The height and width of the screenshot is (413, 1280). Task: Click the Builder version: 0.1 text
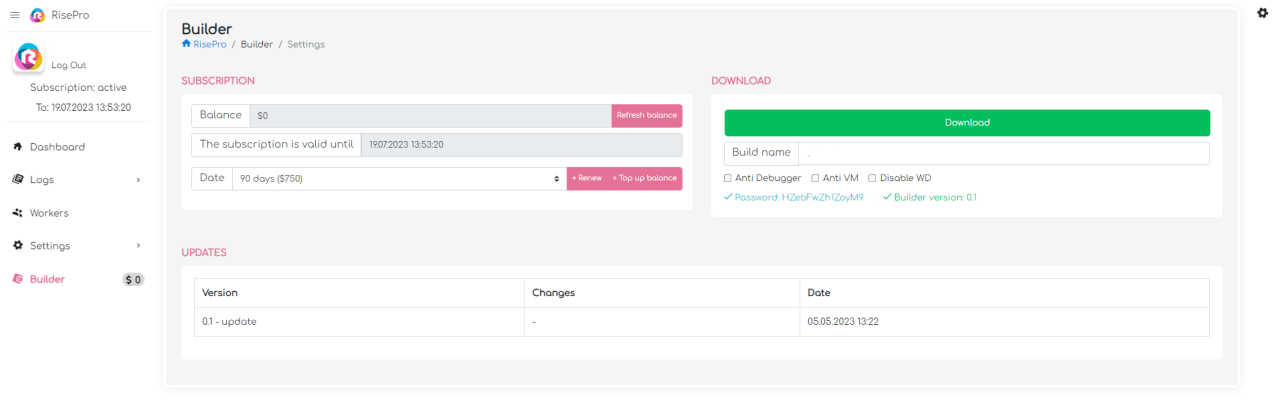pyautogui.click(x=935, y=197)
